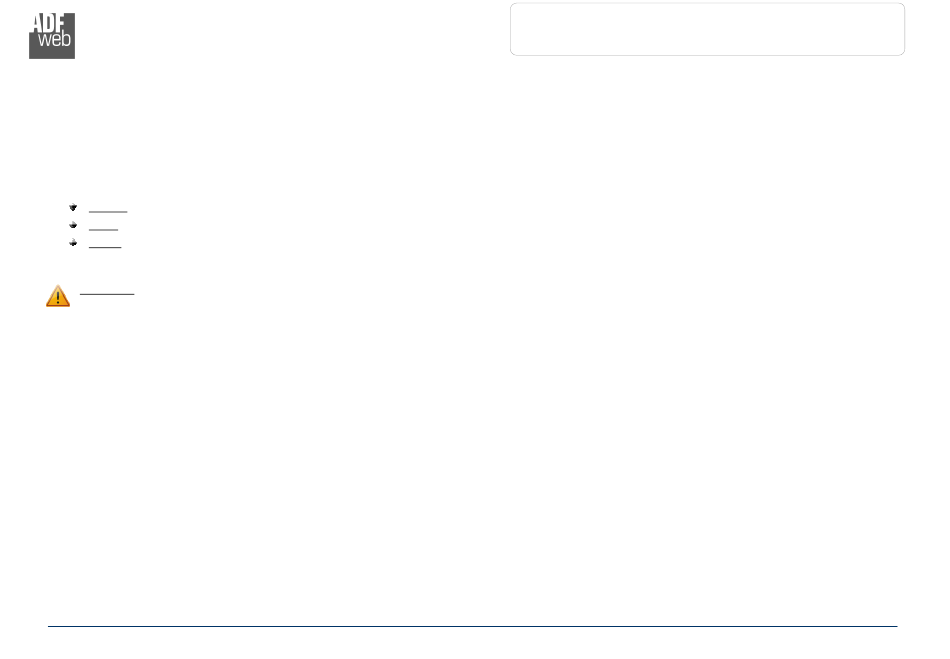Click the second bullet point marker
This screenshot has width=950, height=659.
(x=73, y=225)
